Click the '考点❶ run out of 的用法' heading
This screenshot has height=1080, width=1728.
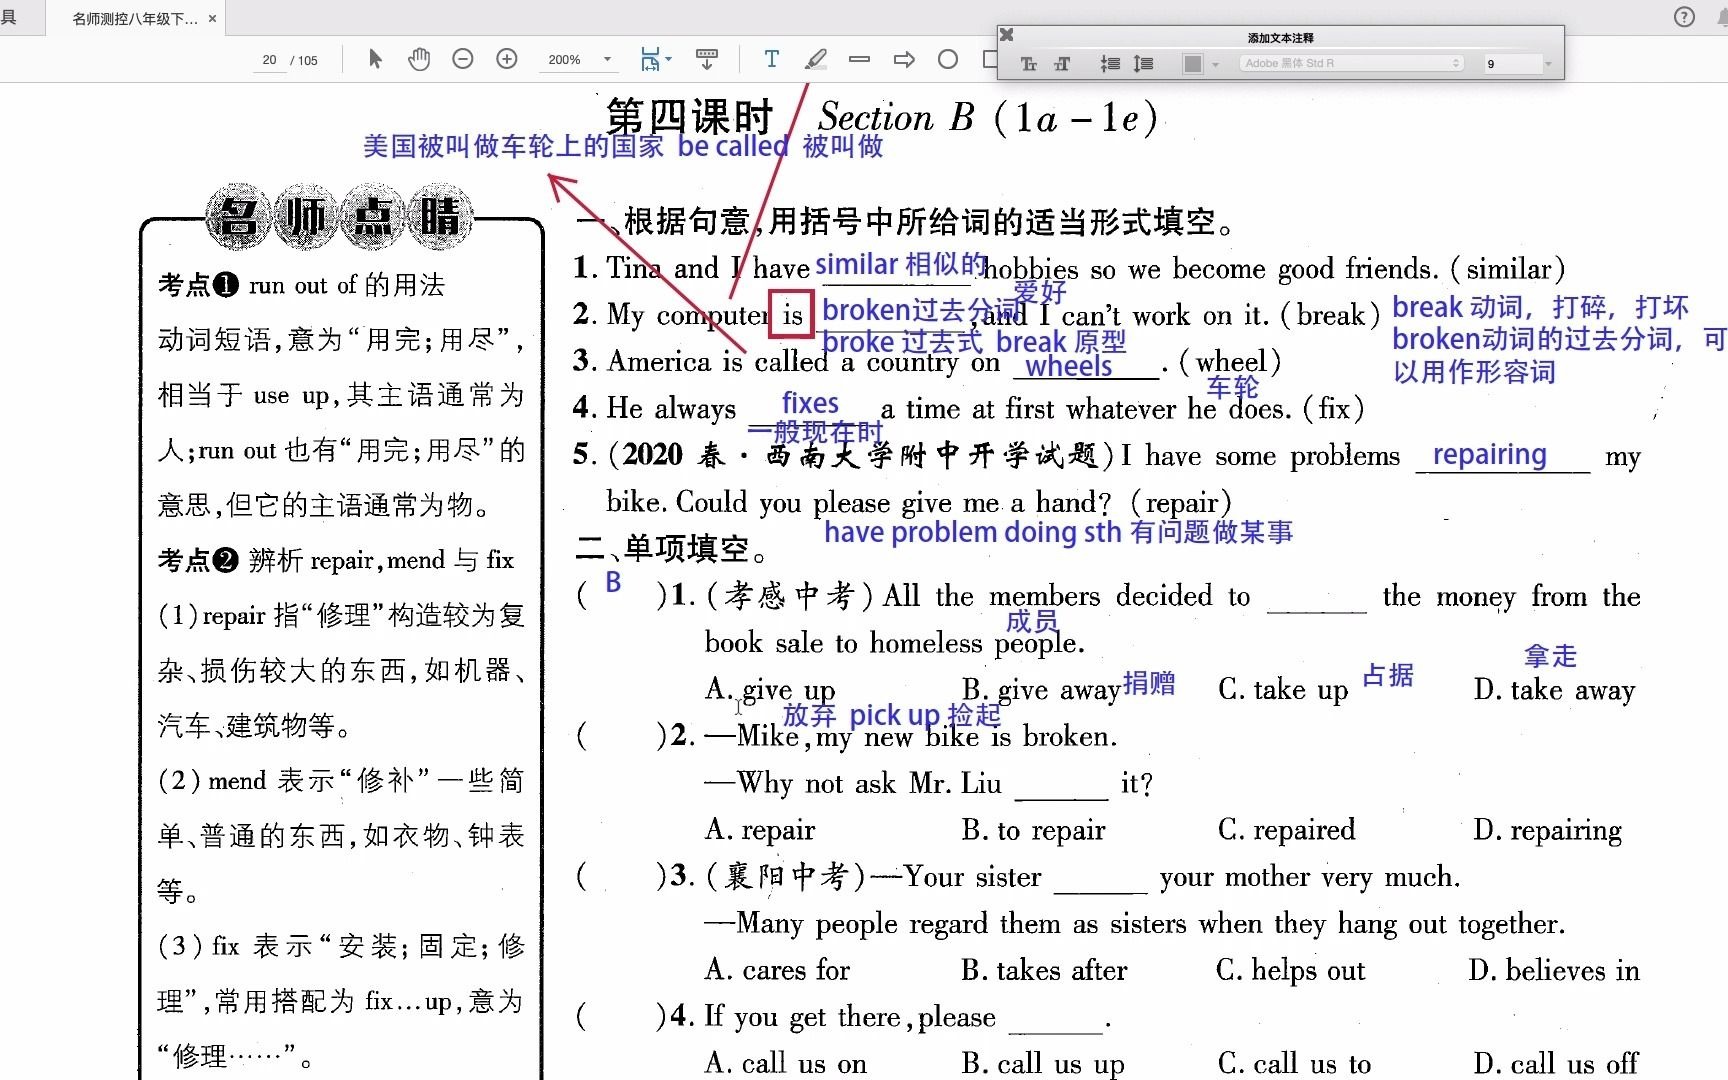point(301,285)
